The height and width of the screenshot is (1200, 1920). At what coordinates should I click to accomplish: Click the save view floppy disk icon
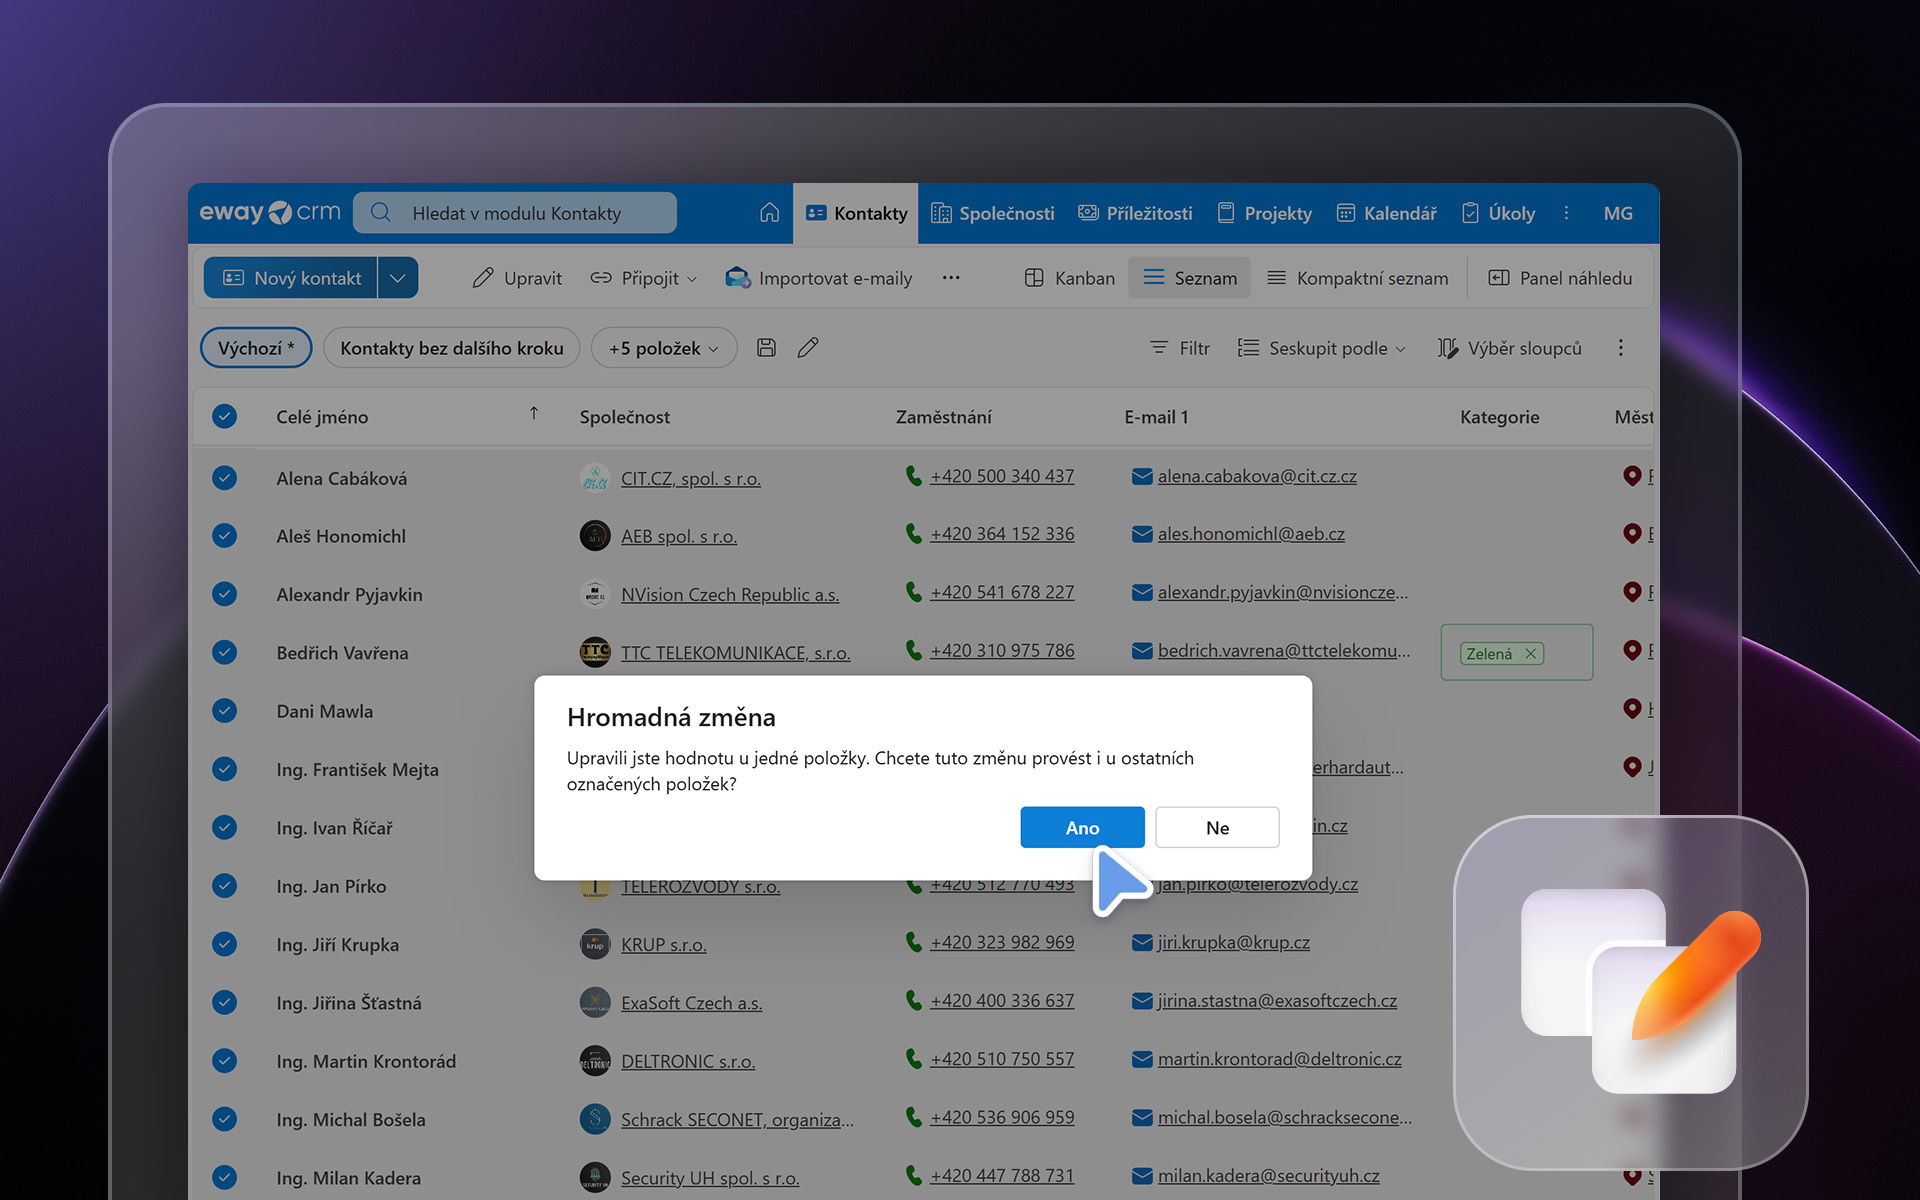pos(766,348)
